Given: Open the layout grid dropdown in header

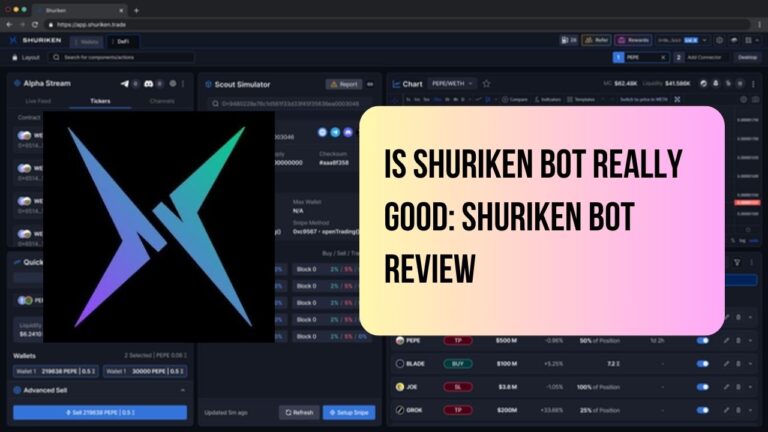Looking at the screenshot, I should [751, 40].
